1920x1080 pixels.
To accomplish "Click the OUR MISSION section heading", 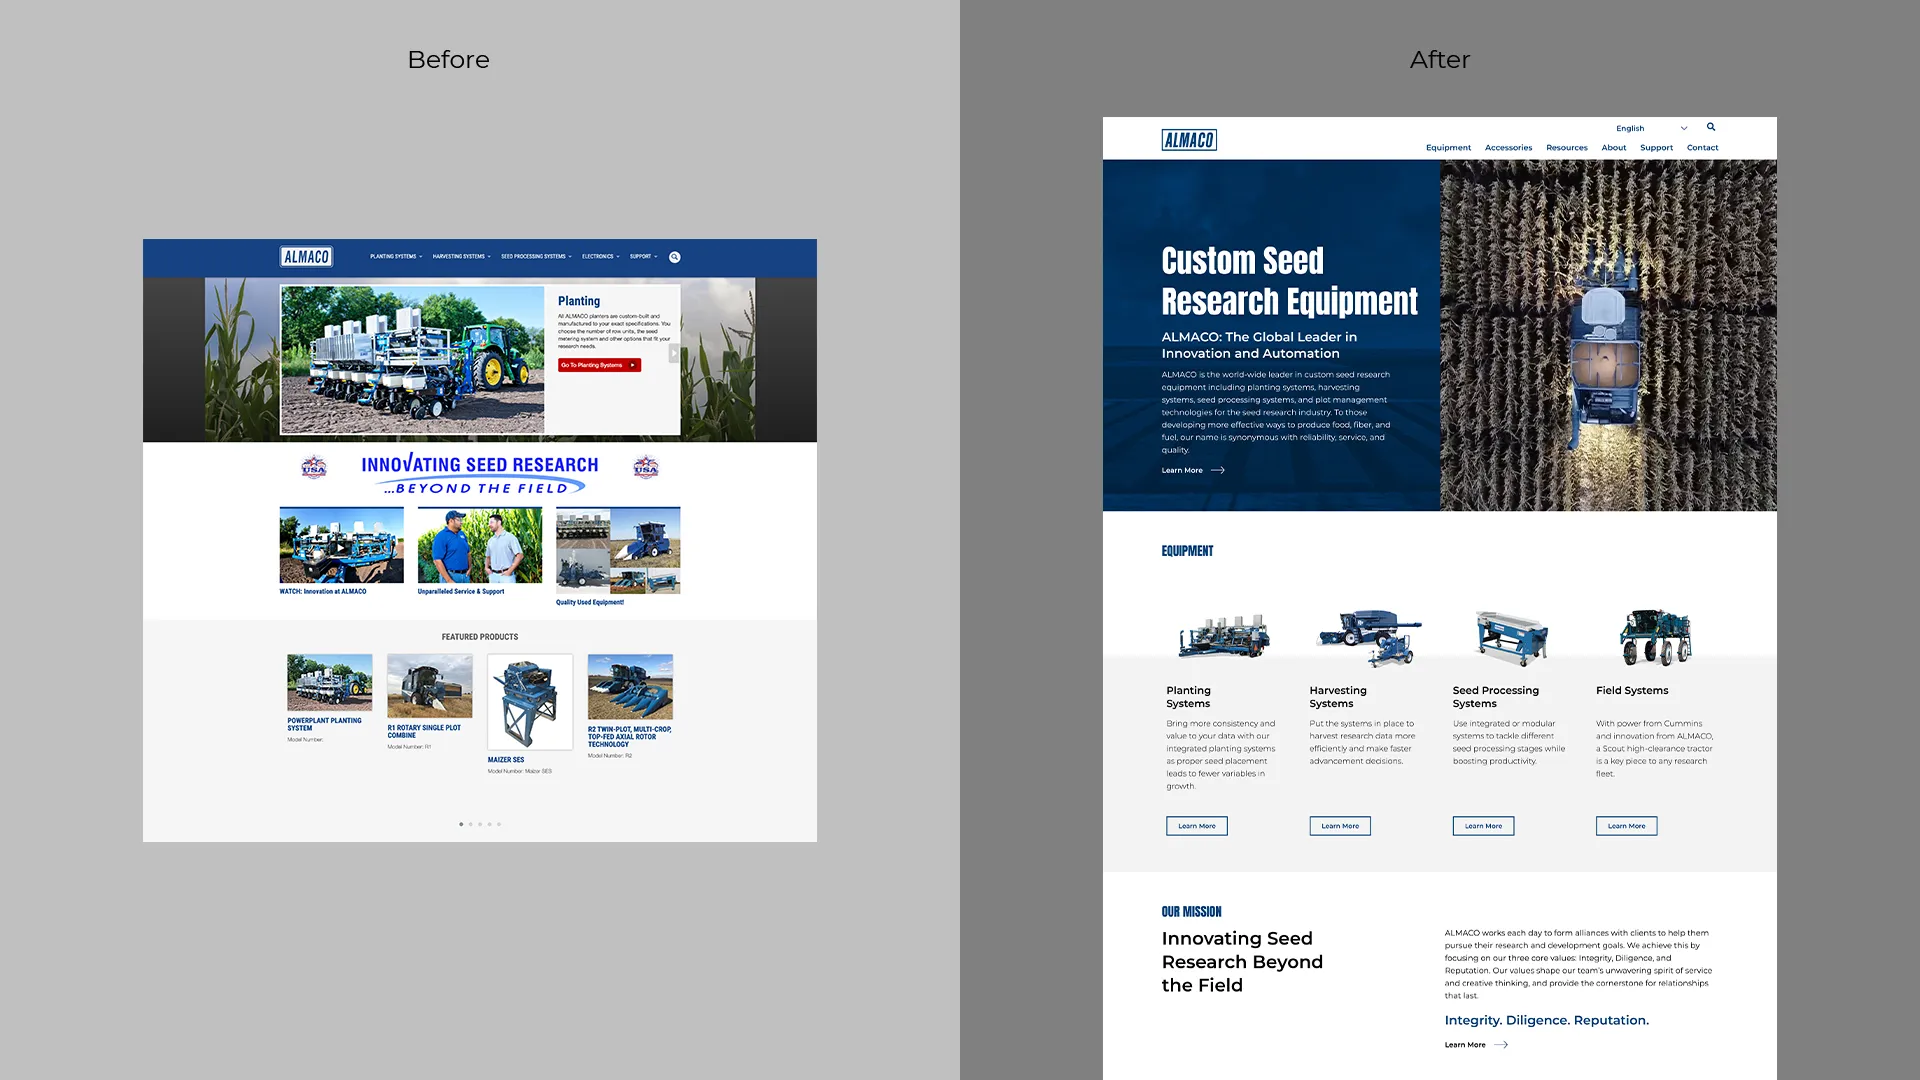I will [x=1191, y=912].
